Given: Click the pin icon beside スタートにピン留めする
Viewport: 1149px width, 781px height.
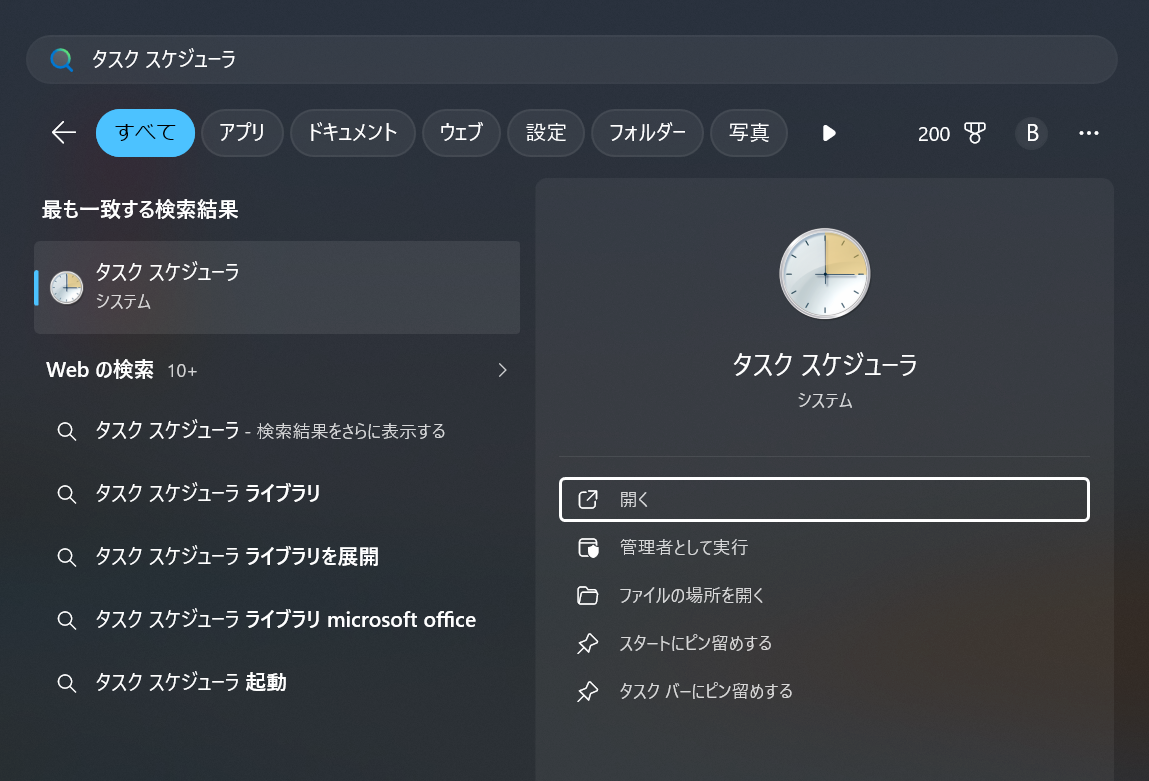Looking at the screenshot, I should point(589,643).
